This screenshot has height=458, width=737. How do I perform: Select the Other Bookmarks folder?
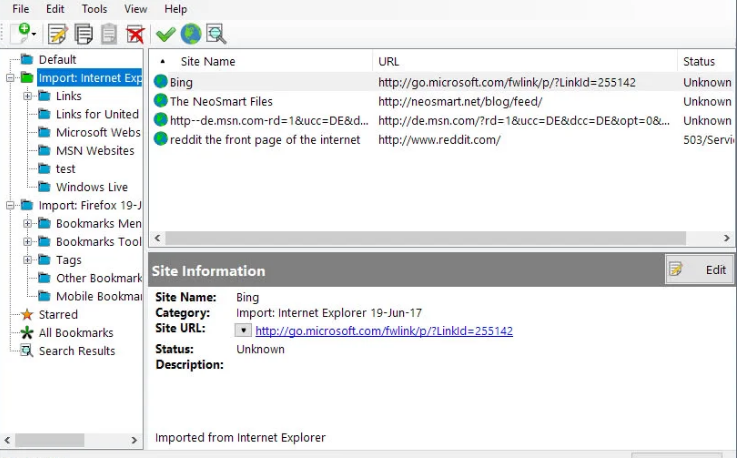coord(99,278)
